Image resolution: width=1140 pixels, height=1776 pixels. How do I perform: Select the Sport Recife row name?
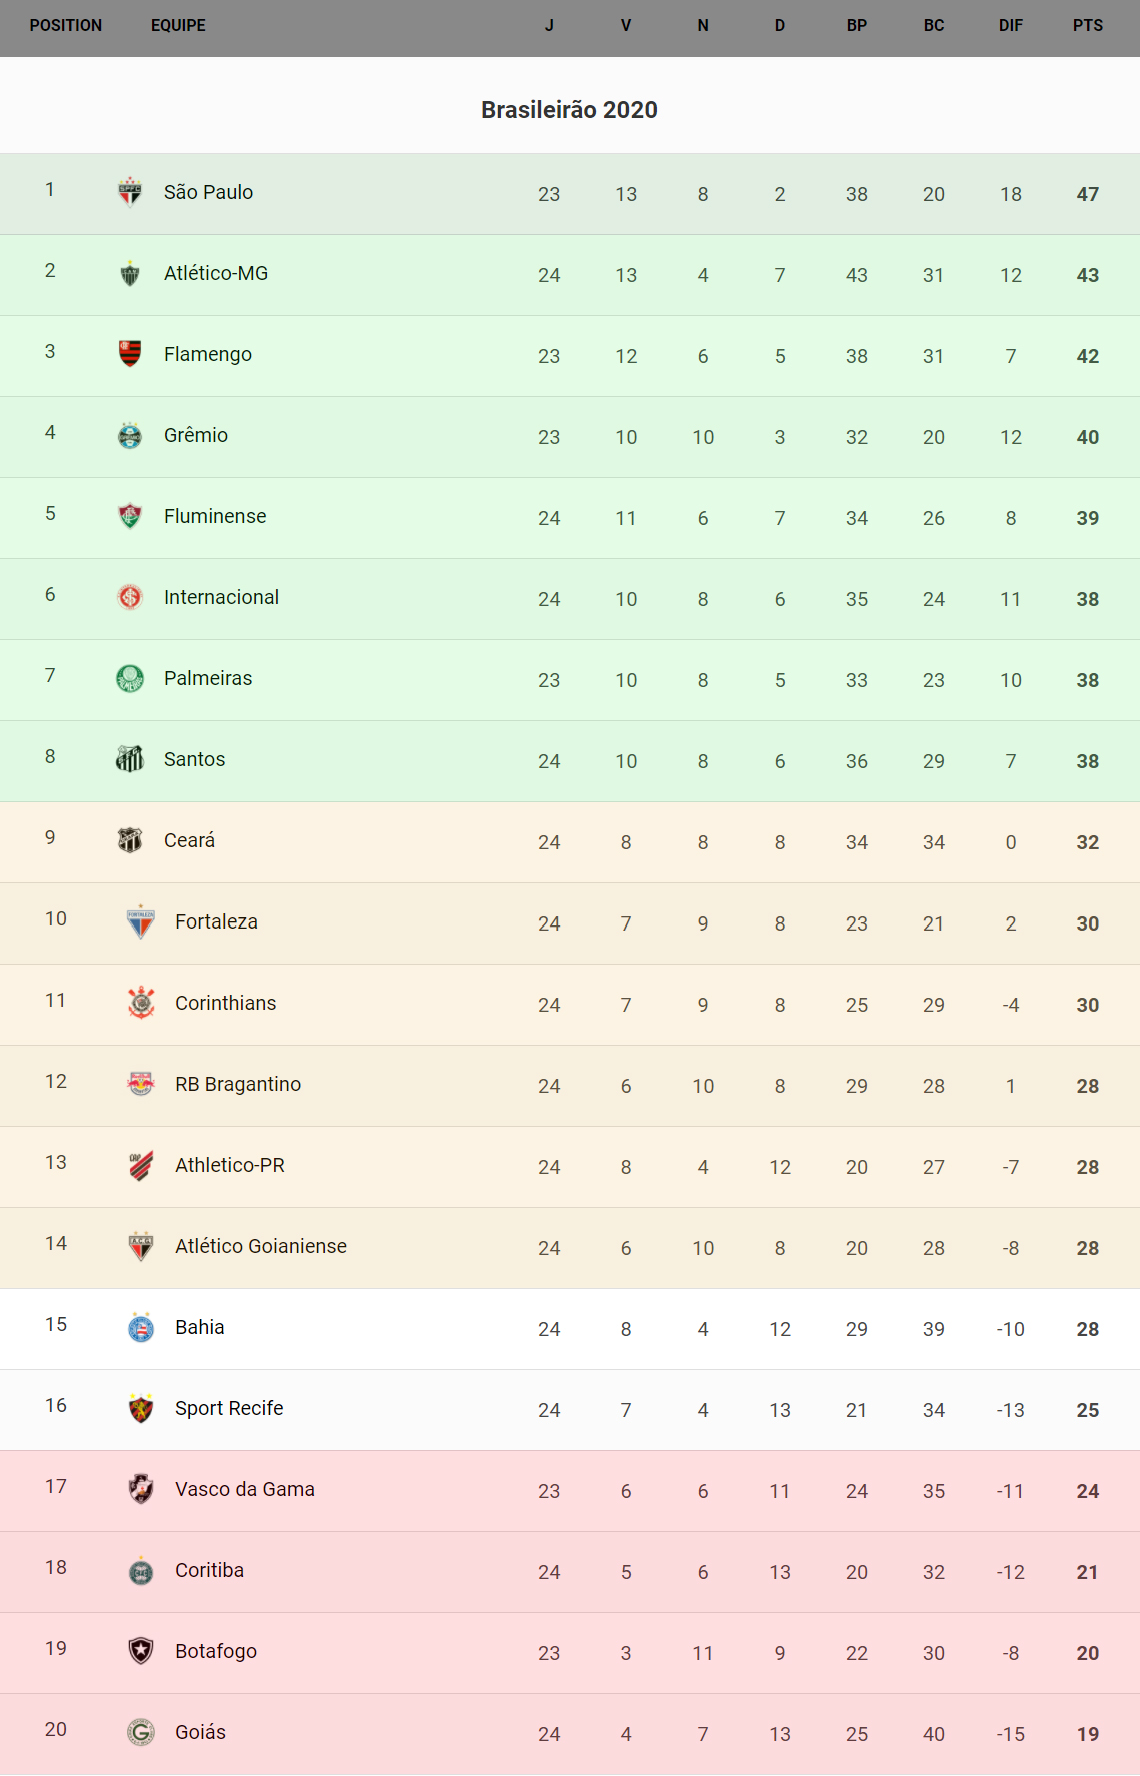[x=229, y=1408]
